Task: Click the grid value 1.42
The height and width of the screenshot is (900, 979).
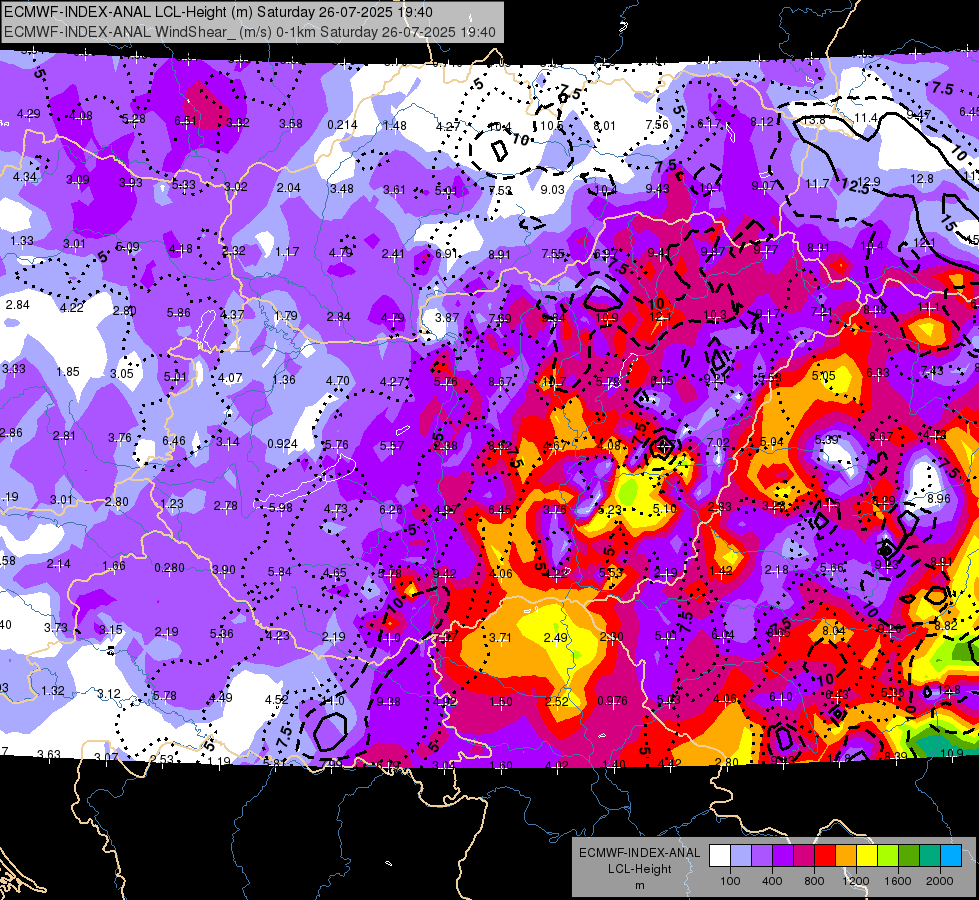Action: click(x=721, y=570)
